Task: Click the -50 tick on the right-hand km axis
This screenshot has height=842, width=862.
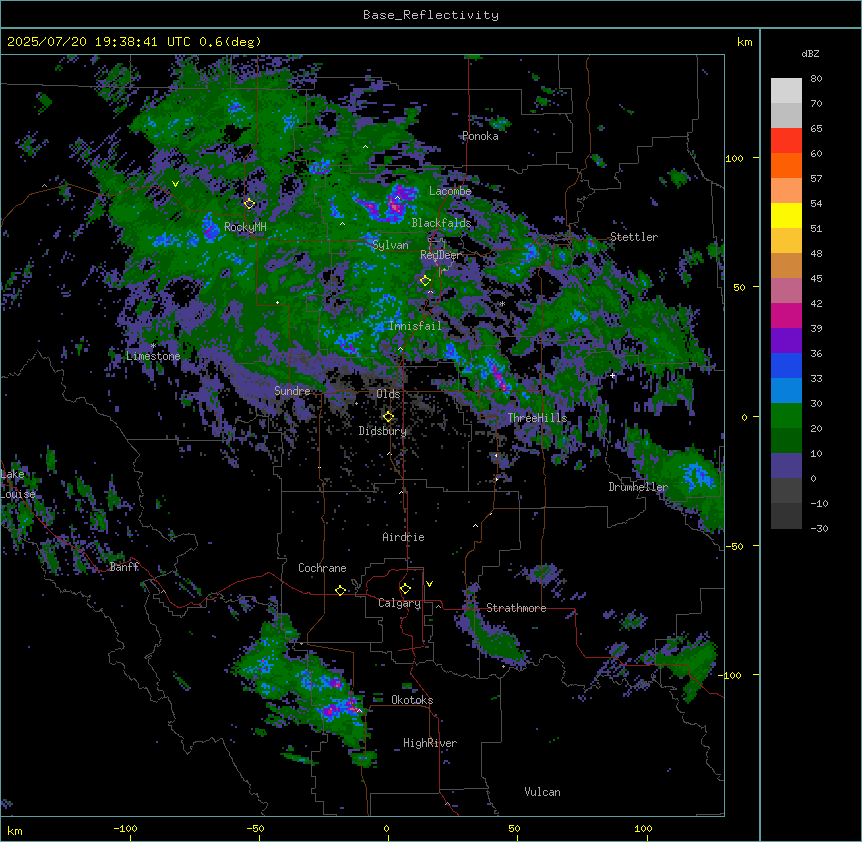Action: click(x=734, y=546)
